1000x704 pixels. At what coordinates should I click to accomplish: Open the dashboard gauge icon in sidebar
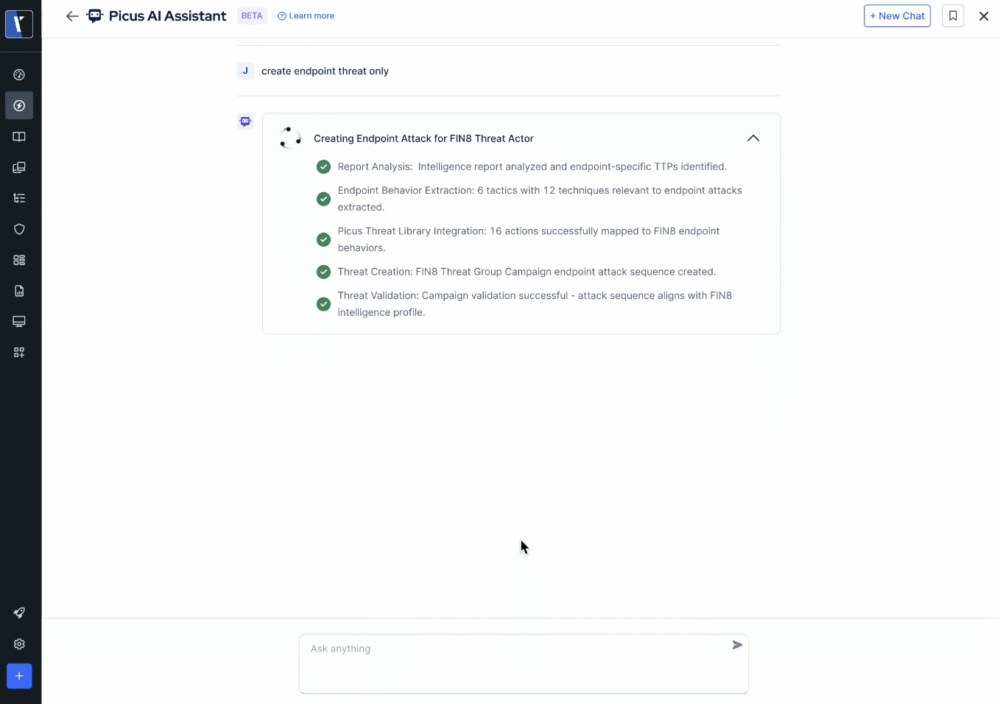(19, 75)
